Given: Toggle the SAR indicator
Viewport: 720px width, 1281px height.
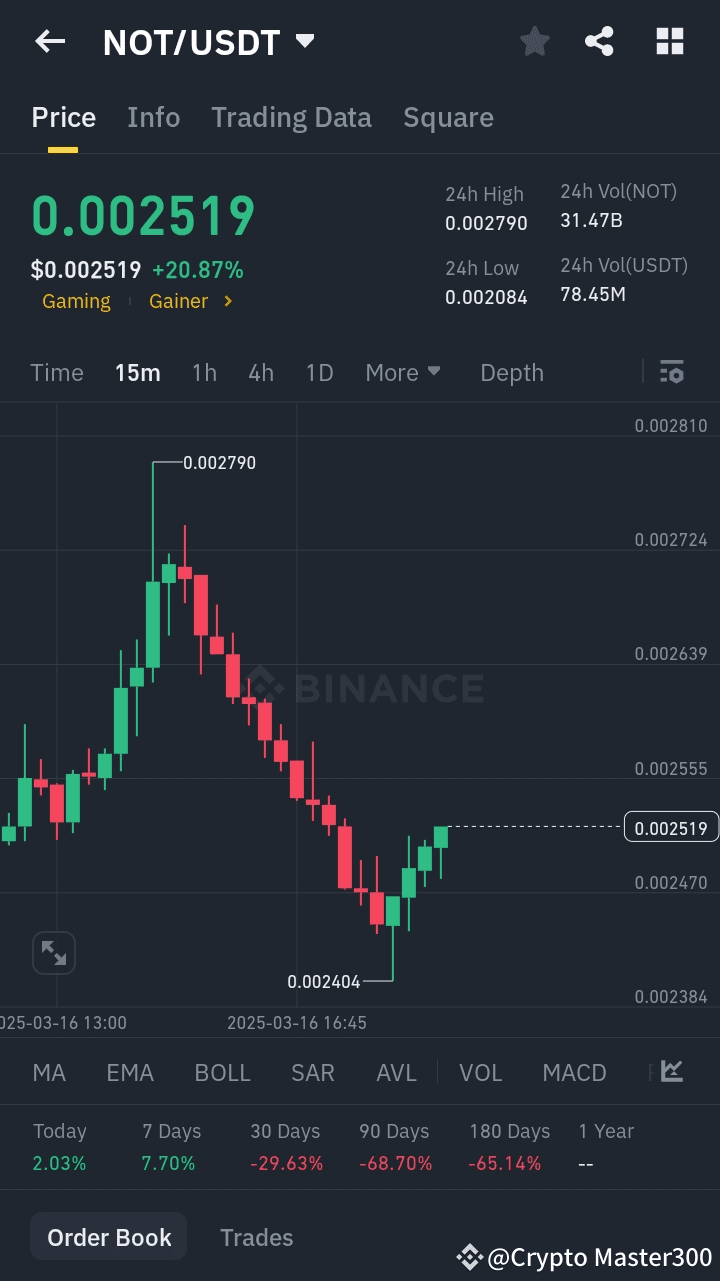Looking at the screenshot, I should click(312, 1073).
